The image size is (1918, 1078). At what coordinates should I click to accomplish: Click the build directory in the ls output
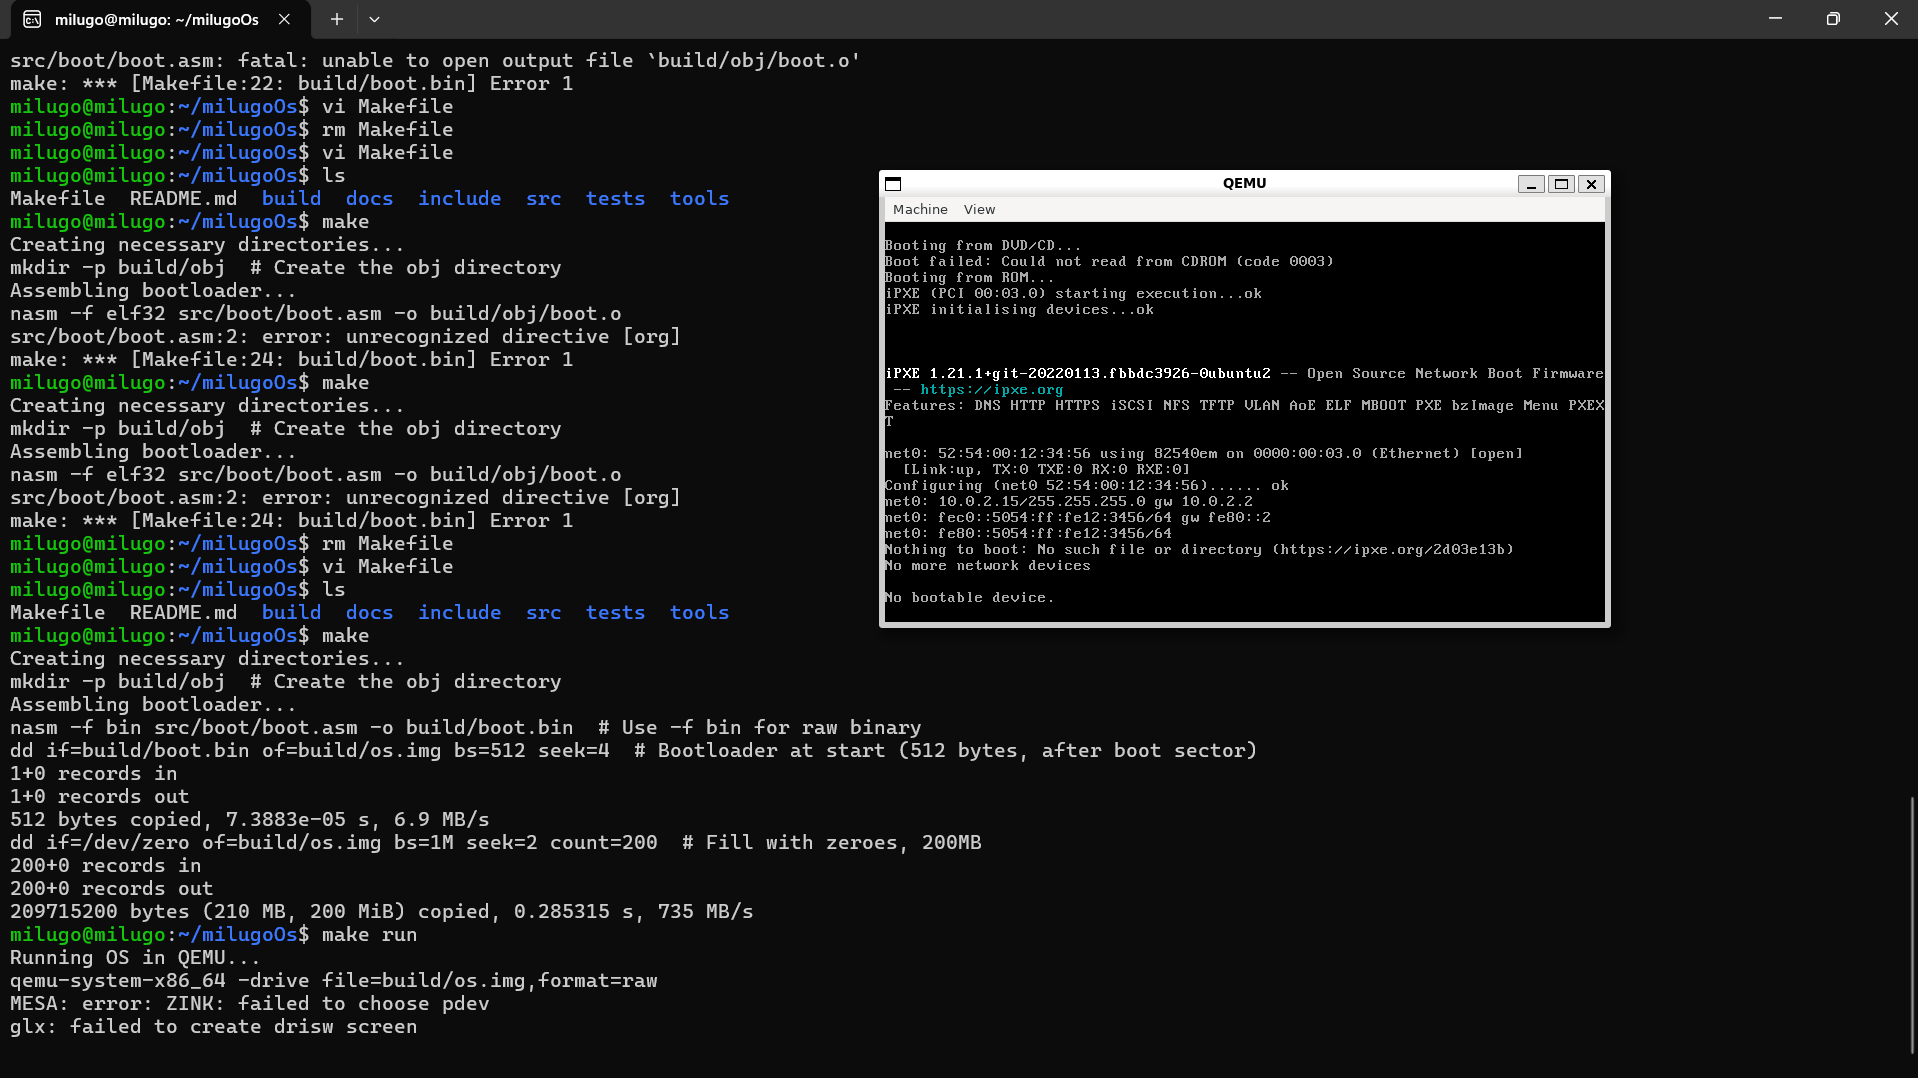(x=291, y=612)
